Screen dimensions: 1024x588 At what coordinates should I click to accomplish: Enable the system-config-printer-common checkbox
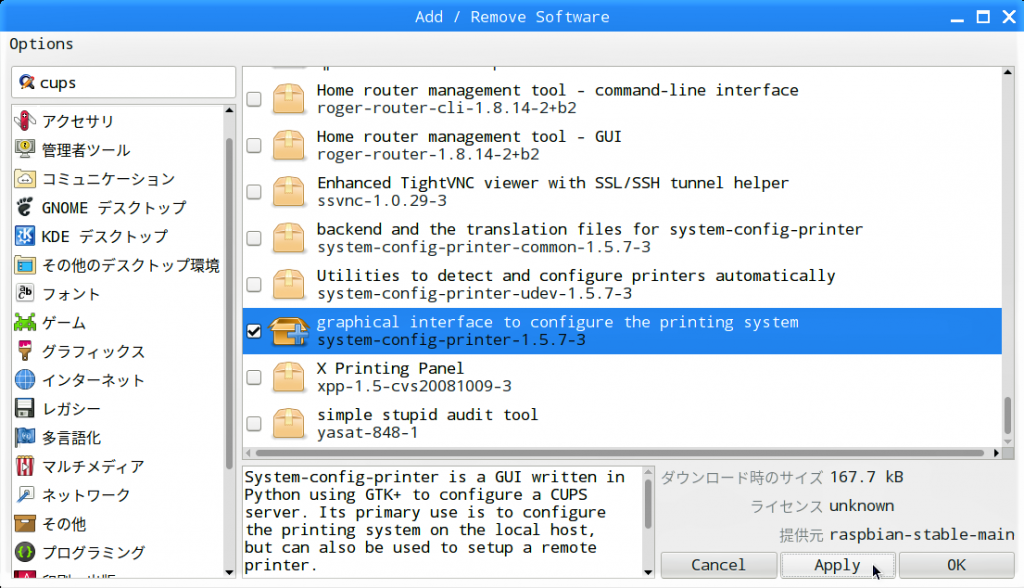pos(254,238)
